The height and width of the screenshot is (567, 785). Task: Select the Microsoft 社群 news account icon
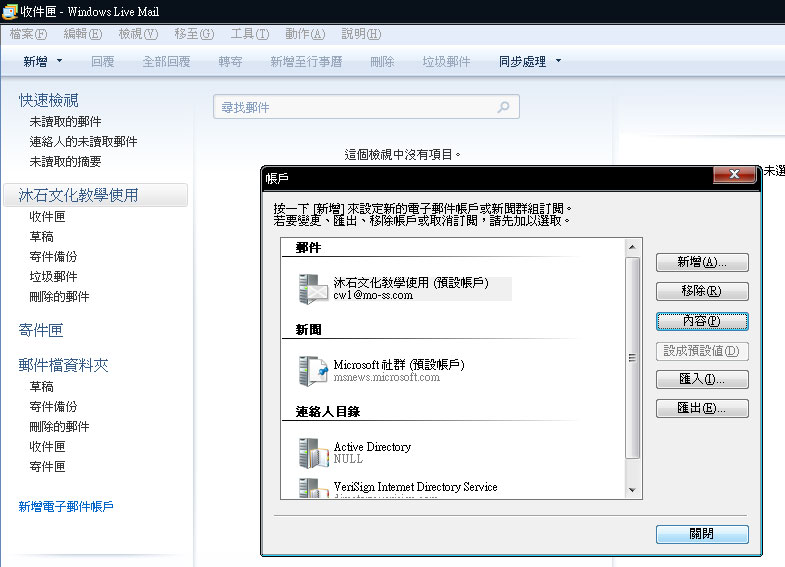(x=313, y=371)
